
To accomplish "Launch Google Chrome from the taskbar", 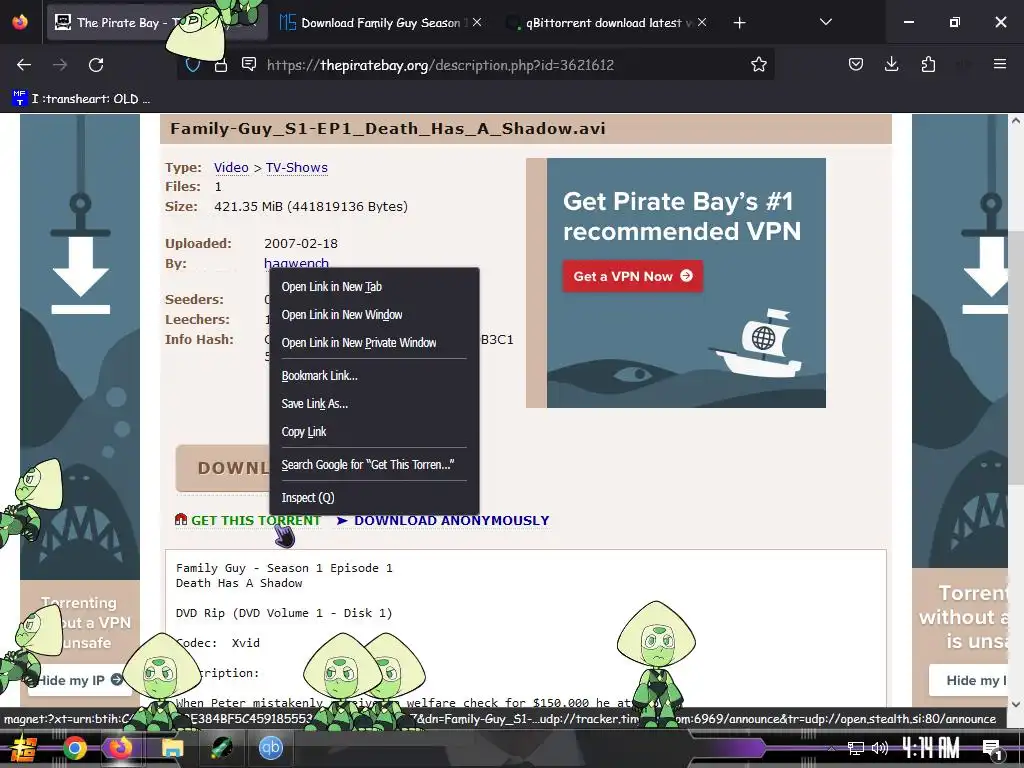I will coord(74,748).
